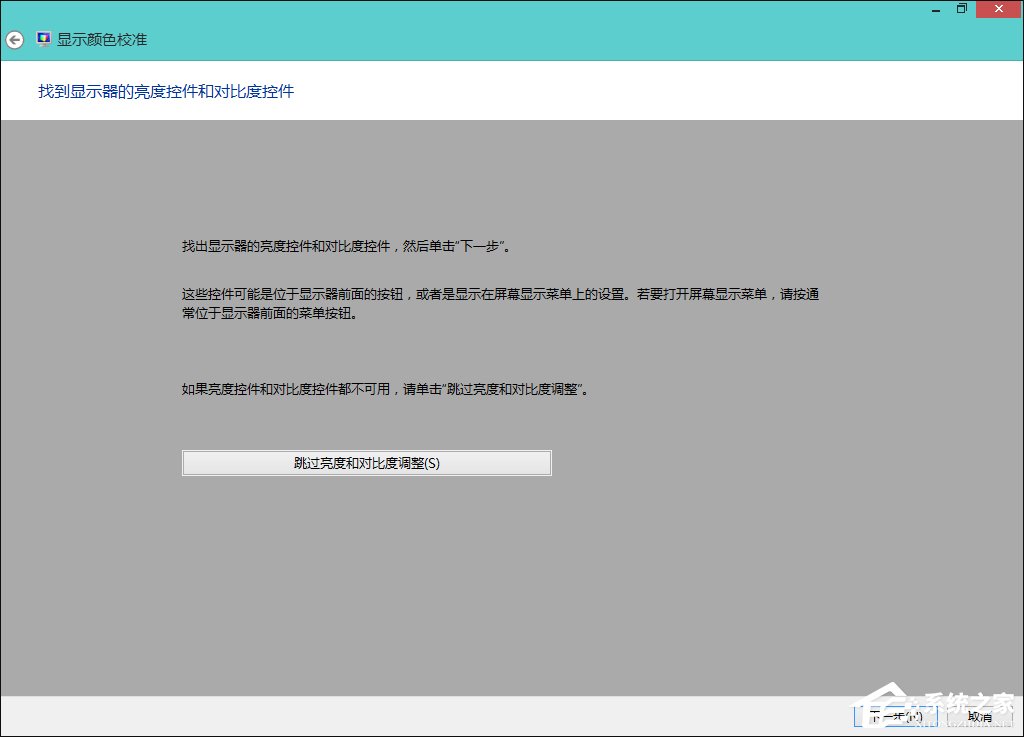Screen dimensions: 1024x737
Task: Click the restore window icon in title bar
Action: point(961,8)
